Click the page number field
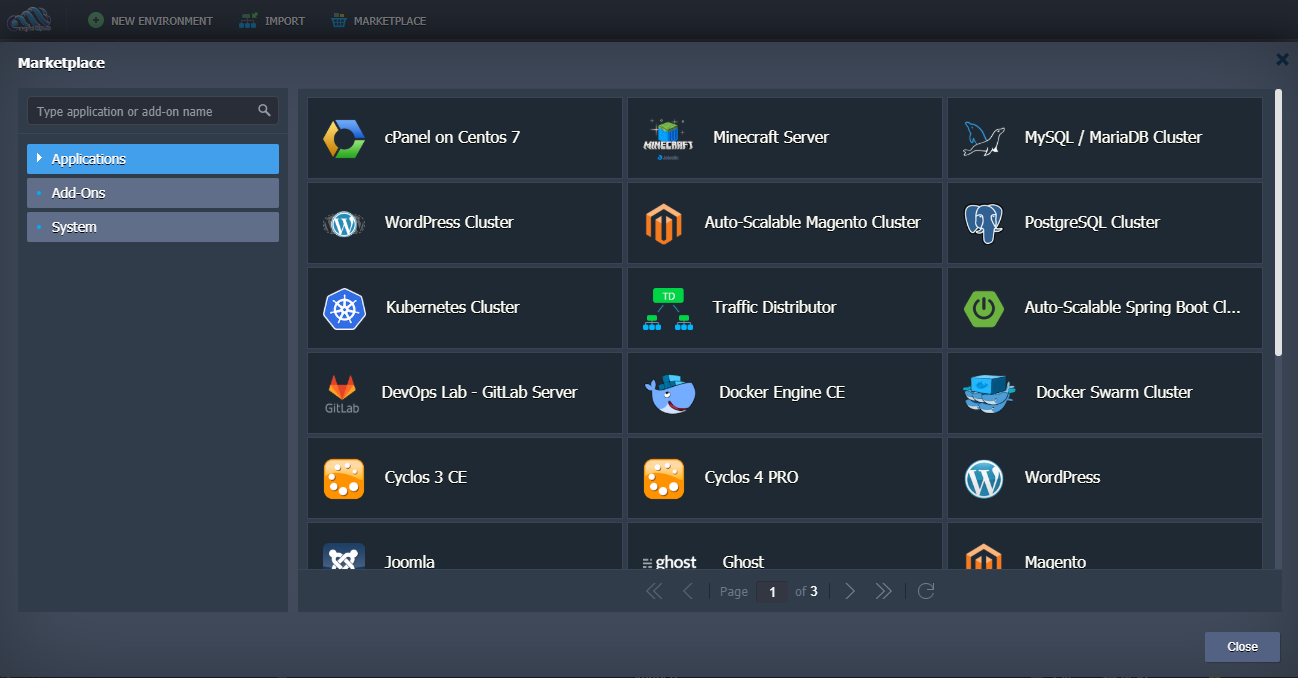 point(771,591)
